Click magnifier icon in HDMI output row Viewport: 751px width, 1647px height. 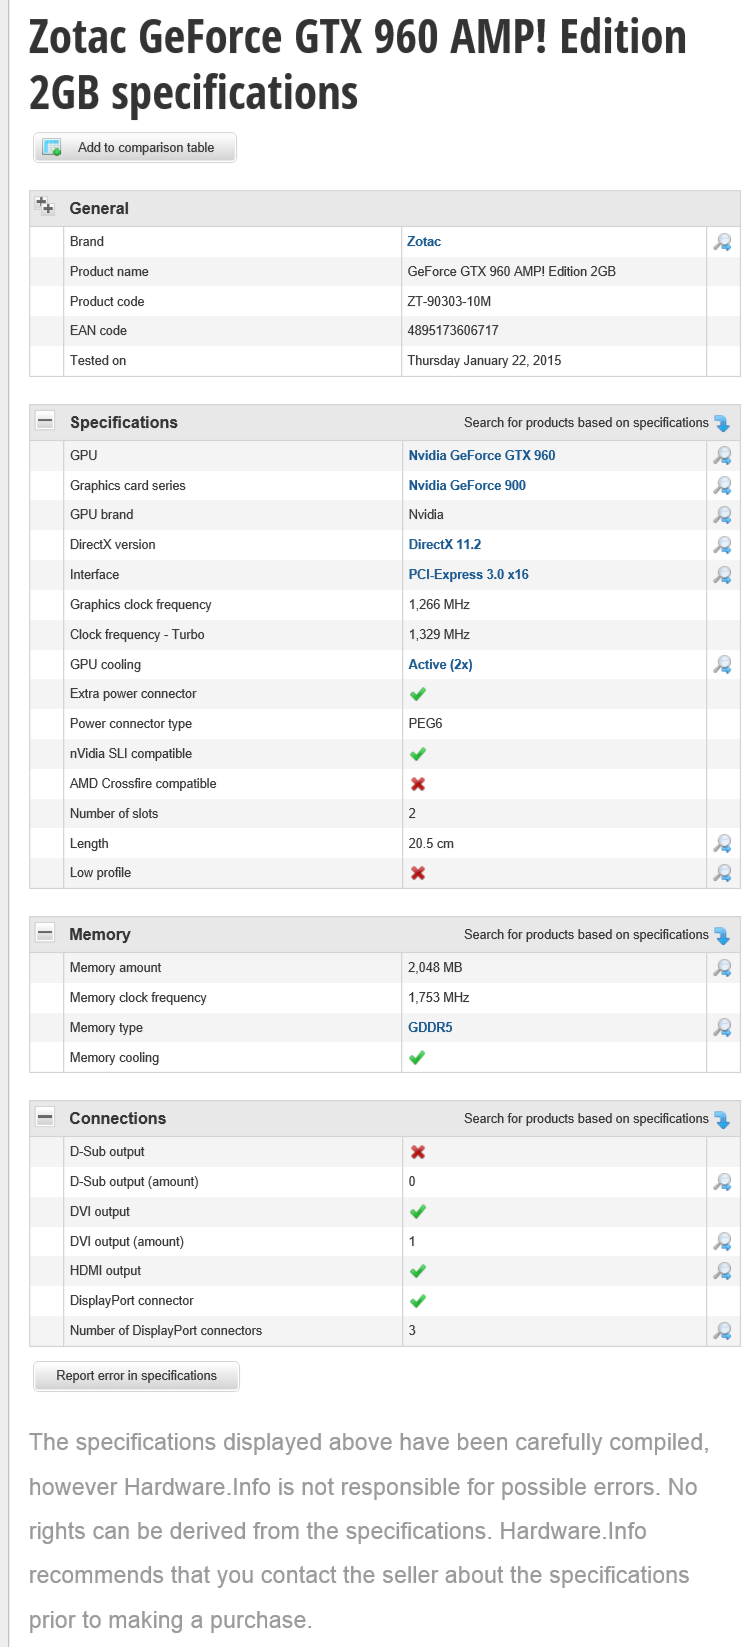[722, 1271]
